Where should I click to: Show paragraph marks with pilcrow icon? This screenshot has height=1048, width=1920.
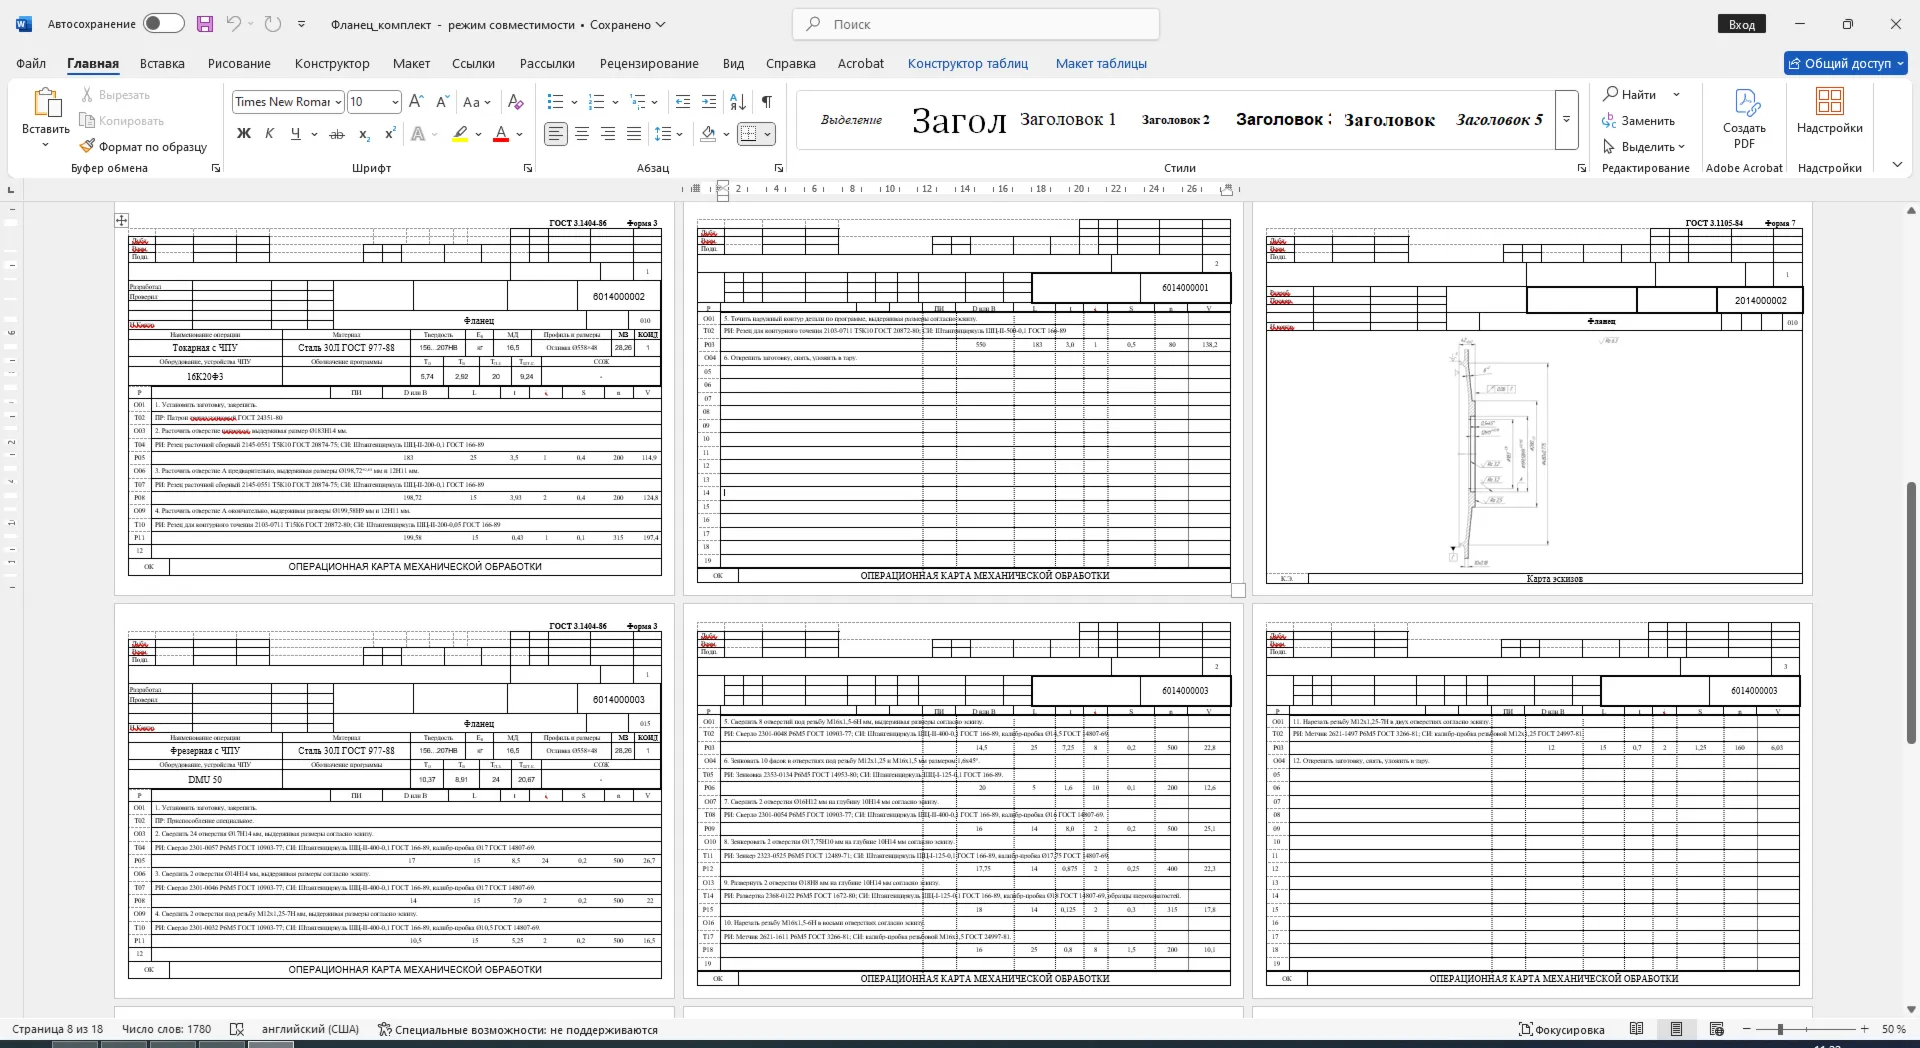tap(767, 101)
